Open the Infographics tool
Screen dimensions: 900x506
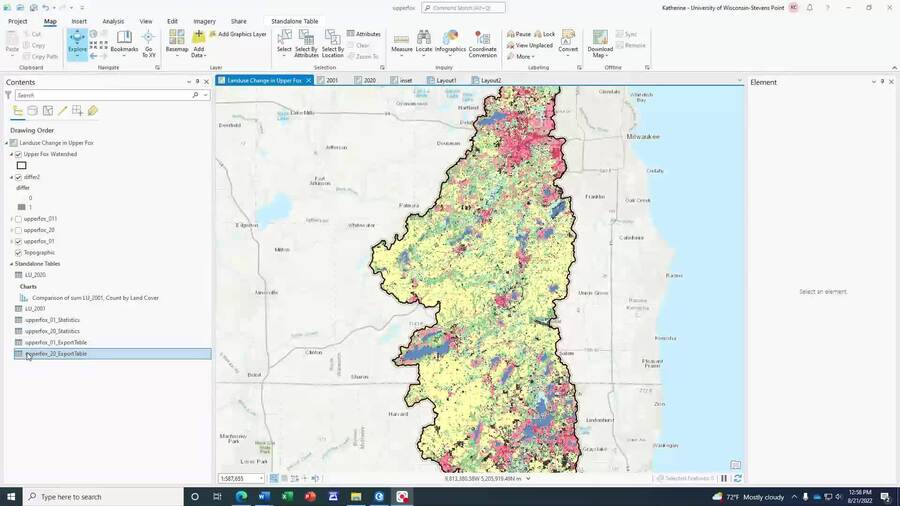pyautogui.click(x=451, y=43)
